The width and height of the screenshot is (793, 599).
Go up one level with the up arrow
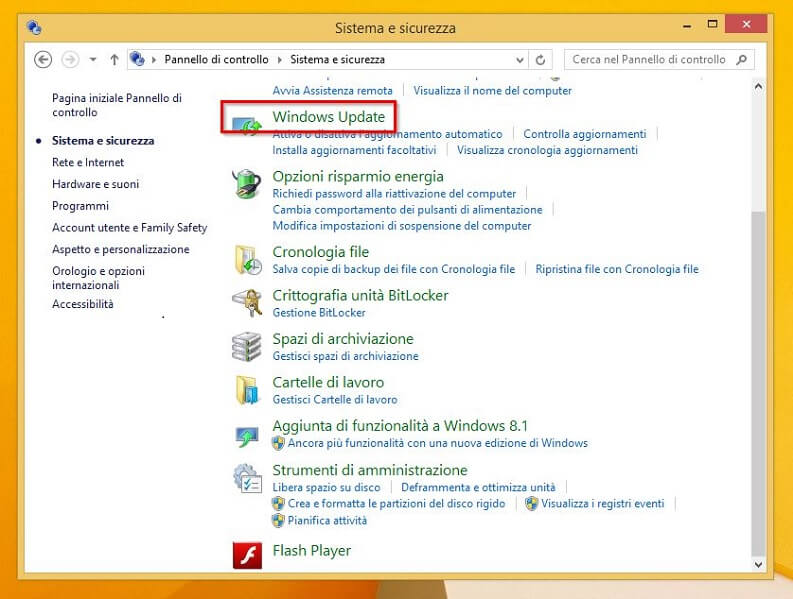click(x=114, y=60)
